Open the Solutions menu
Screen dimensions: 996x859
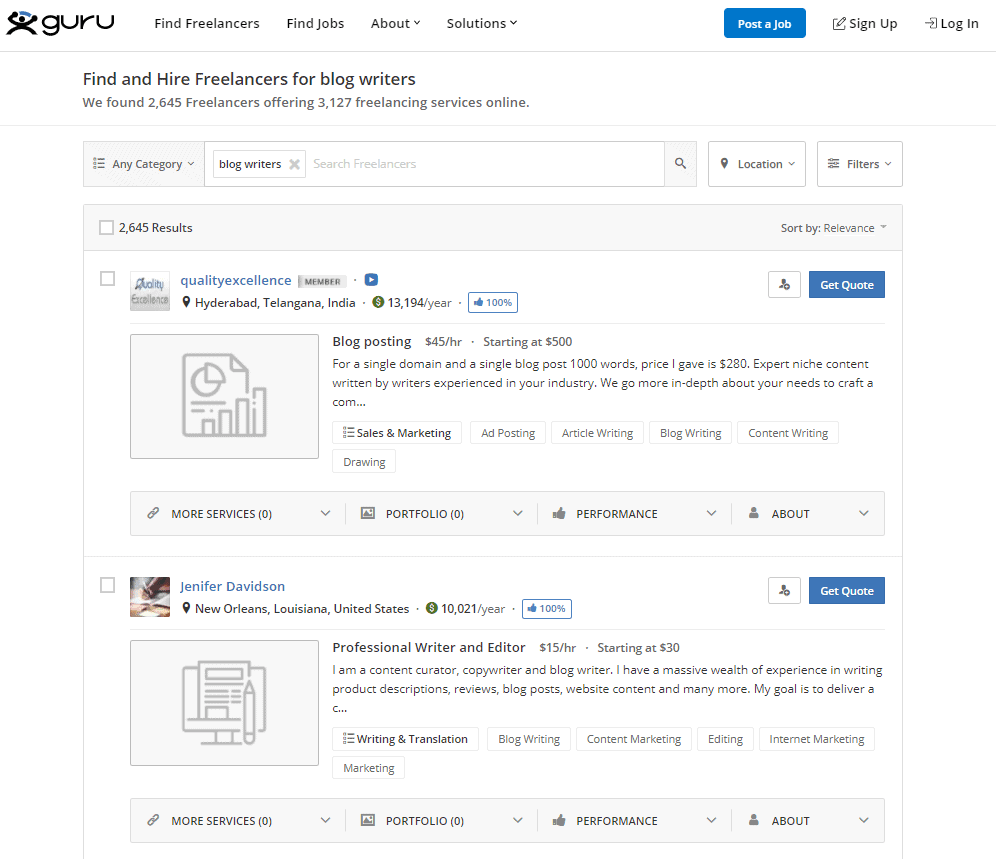481,24
